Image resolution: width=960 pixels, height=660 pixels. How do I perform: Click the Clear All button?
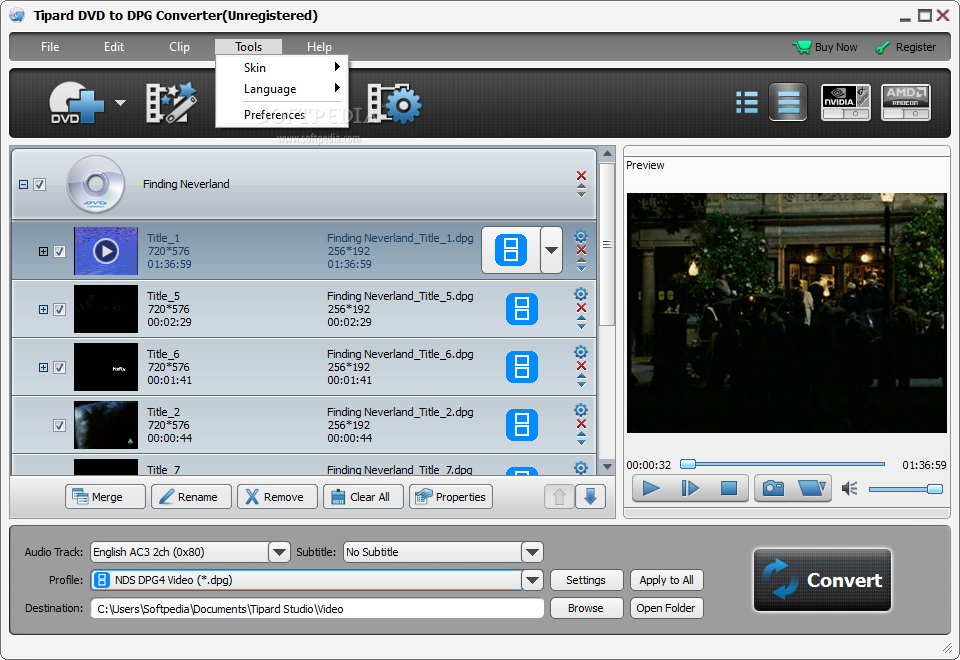(364, 497)
